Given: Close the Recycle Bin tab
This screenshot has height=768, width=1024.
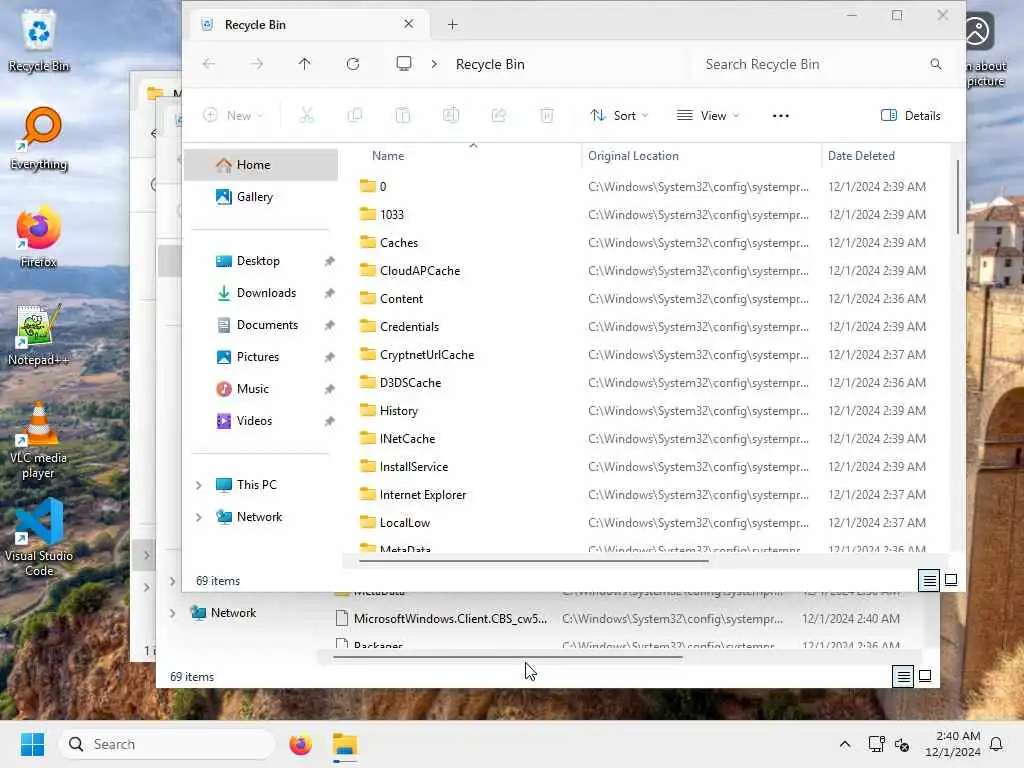Looking at the screenshot, I should click(x=409, y=24).
